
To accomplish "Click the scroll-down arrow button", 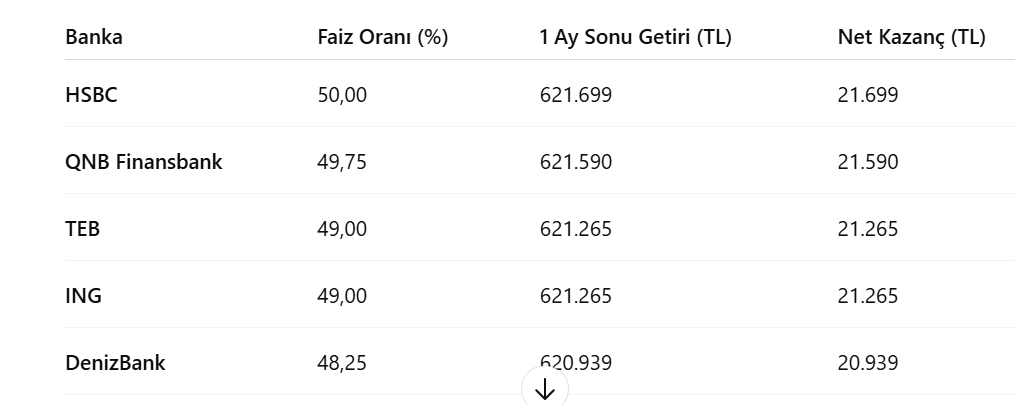I will pyautogui.click(x=544, y=389).
